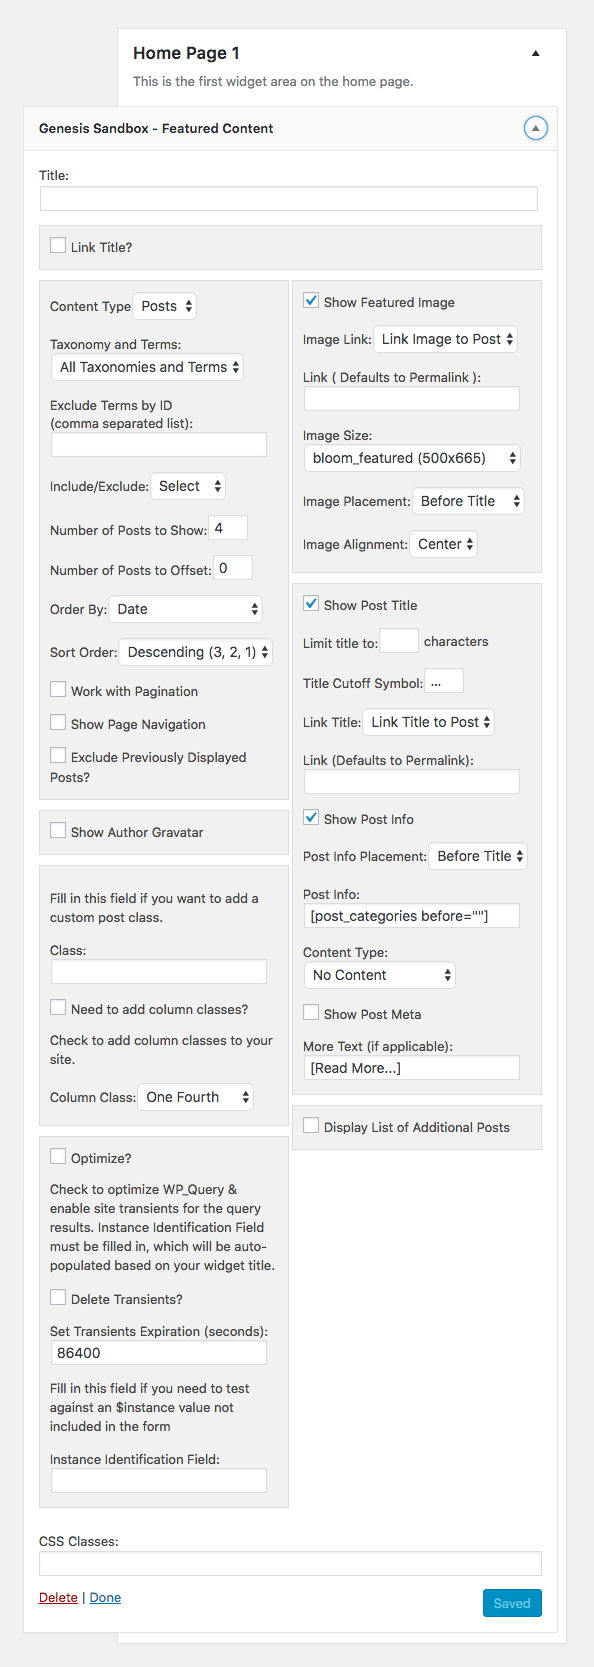This screenshot has height=1667, width=594.
Task: Open the Column Class One Fourth dropdown
Action: click(x=196, y=1097)
